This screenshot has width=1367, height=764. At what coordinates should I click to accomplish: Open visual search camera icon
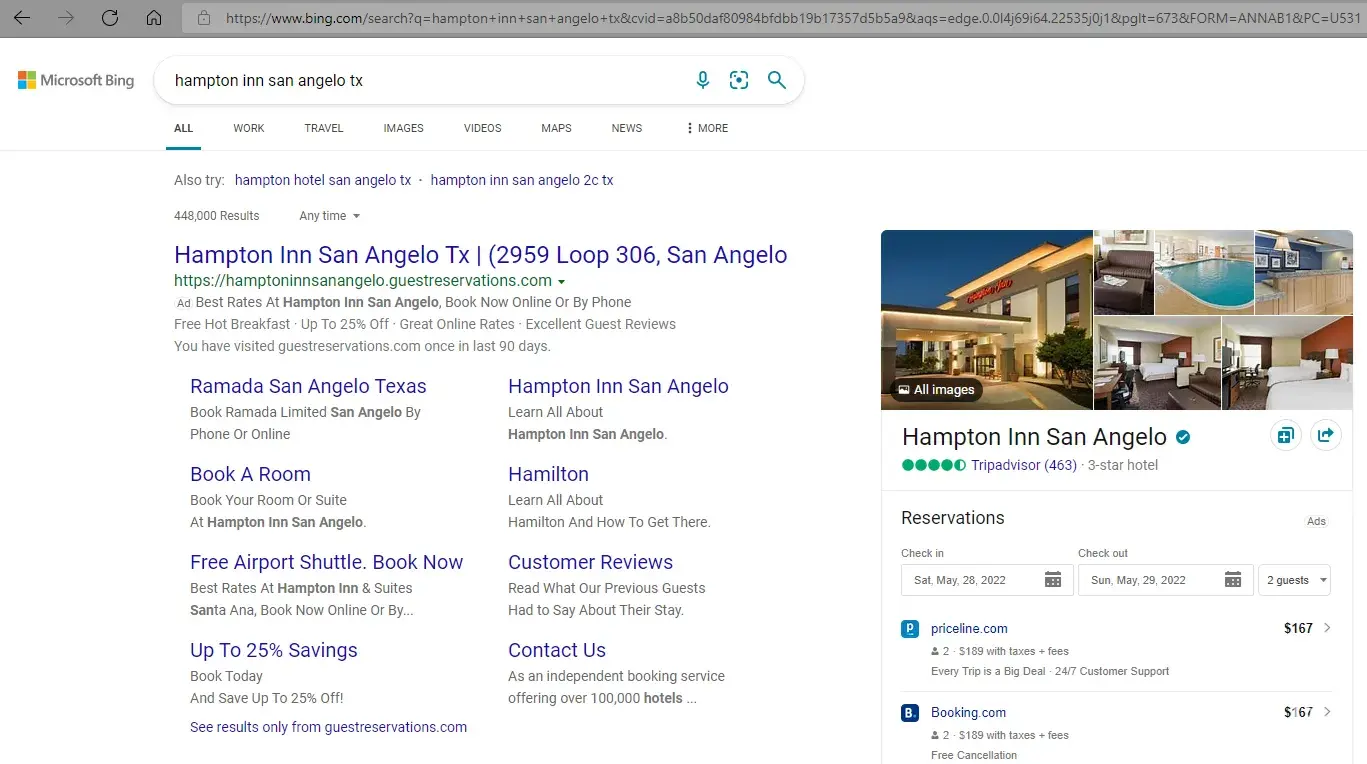(739, 81)
